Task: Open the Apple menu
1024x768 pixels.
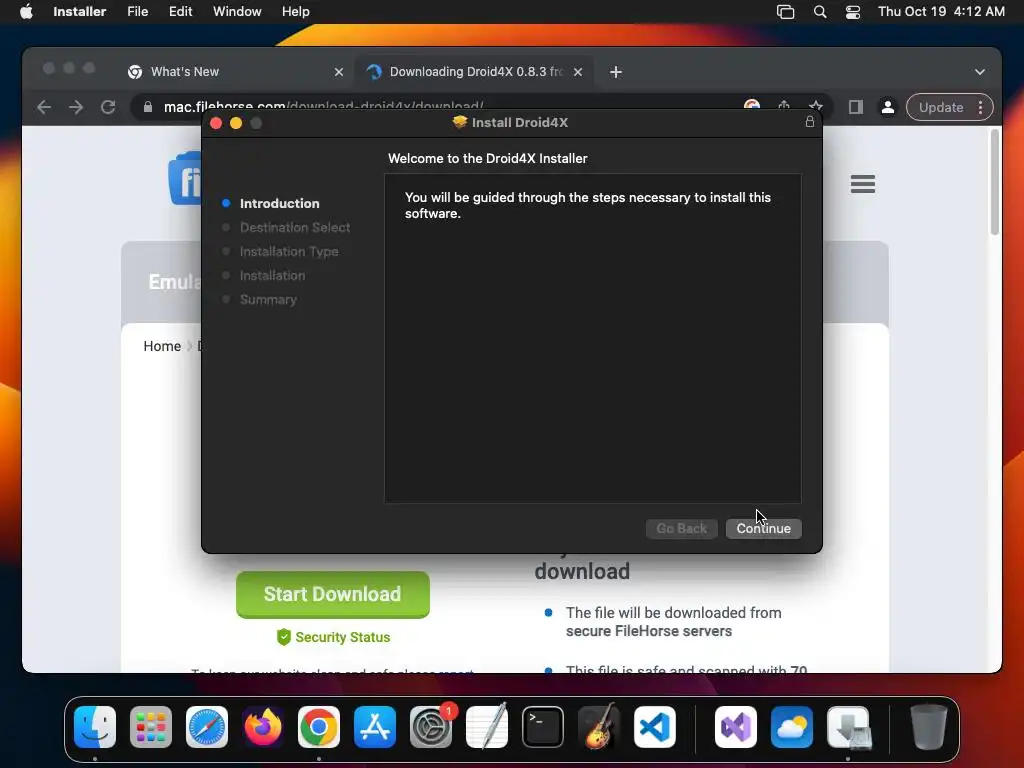Action: [x=26, y=11]
